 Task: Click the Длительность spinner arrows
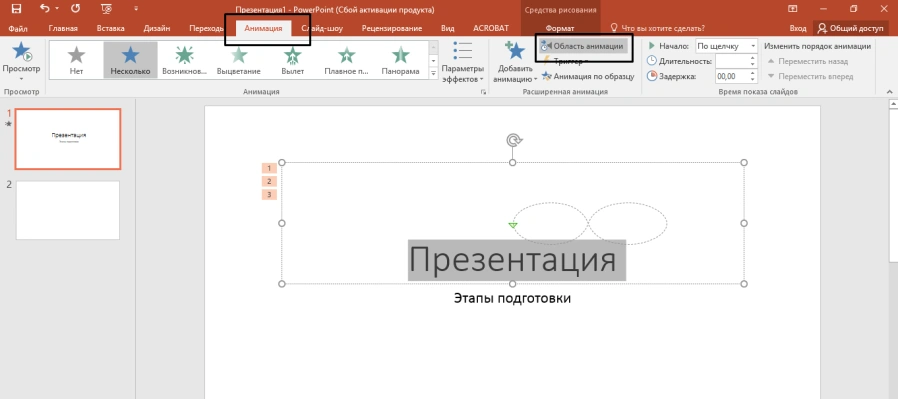(x=753, y=61)
